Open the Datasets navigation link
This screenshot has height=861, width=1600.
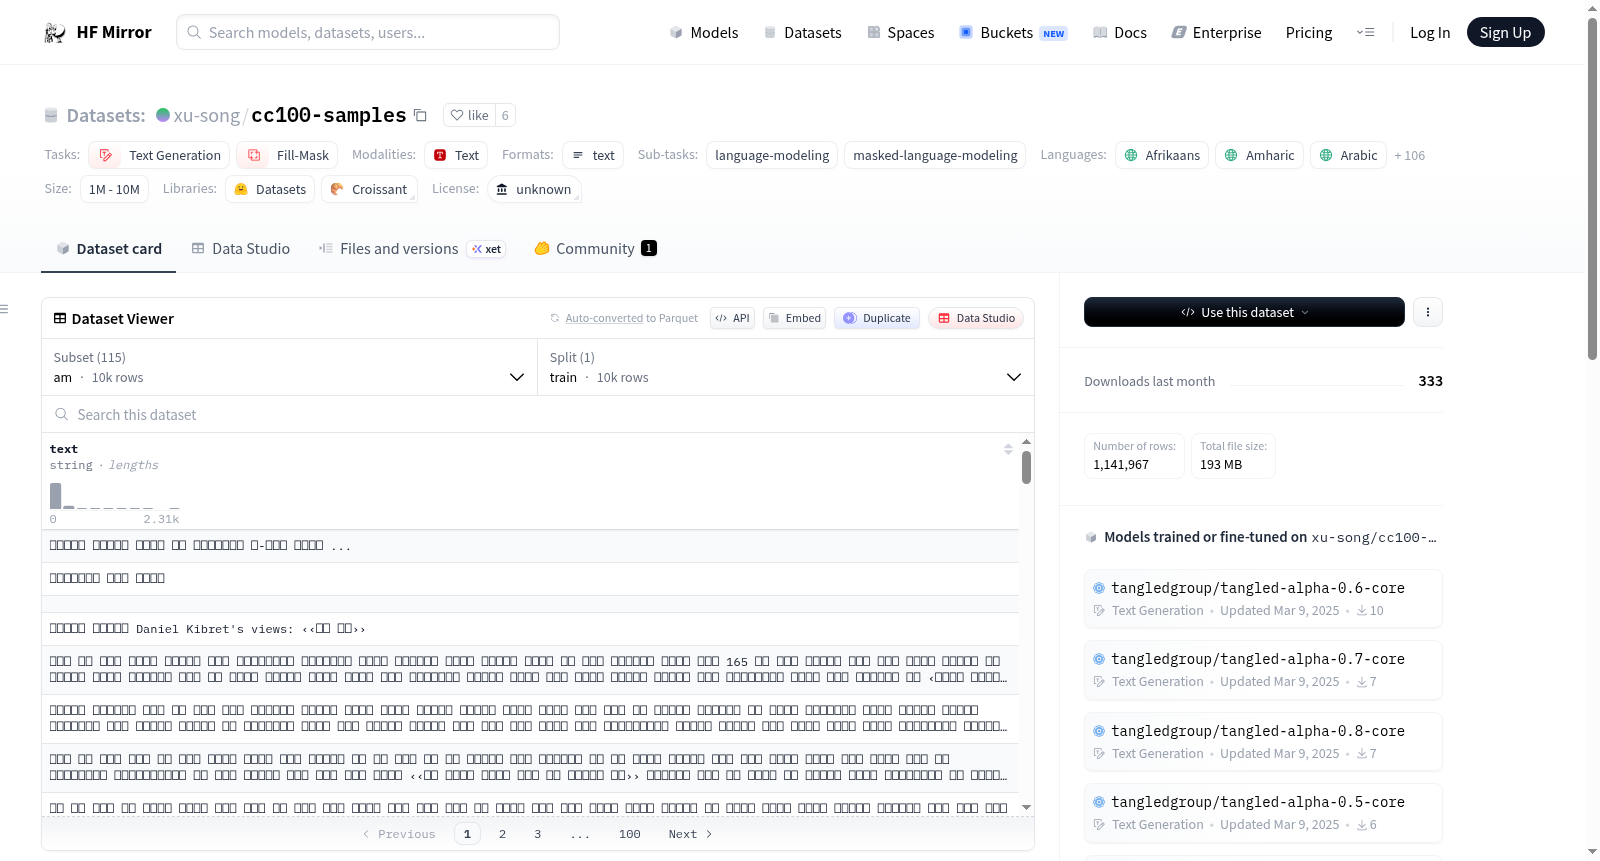[803, 33]
